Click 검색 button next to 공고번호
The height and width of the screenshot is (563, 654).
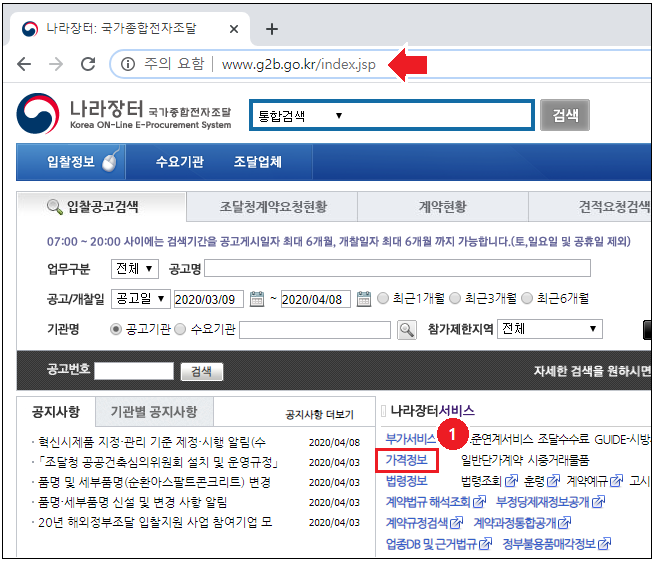(201, 371)
